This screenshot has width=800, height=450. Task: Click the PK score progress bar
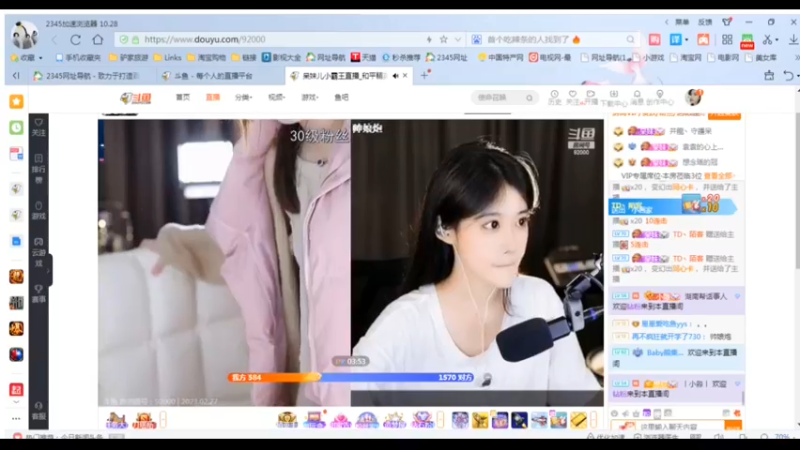click(x=351, y=378)
